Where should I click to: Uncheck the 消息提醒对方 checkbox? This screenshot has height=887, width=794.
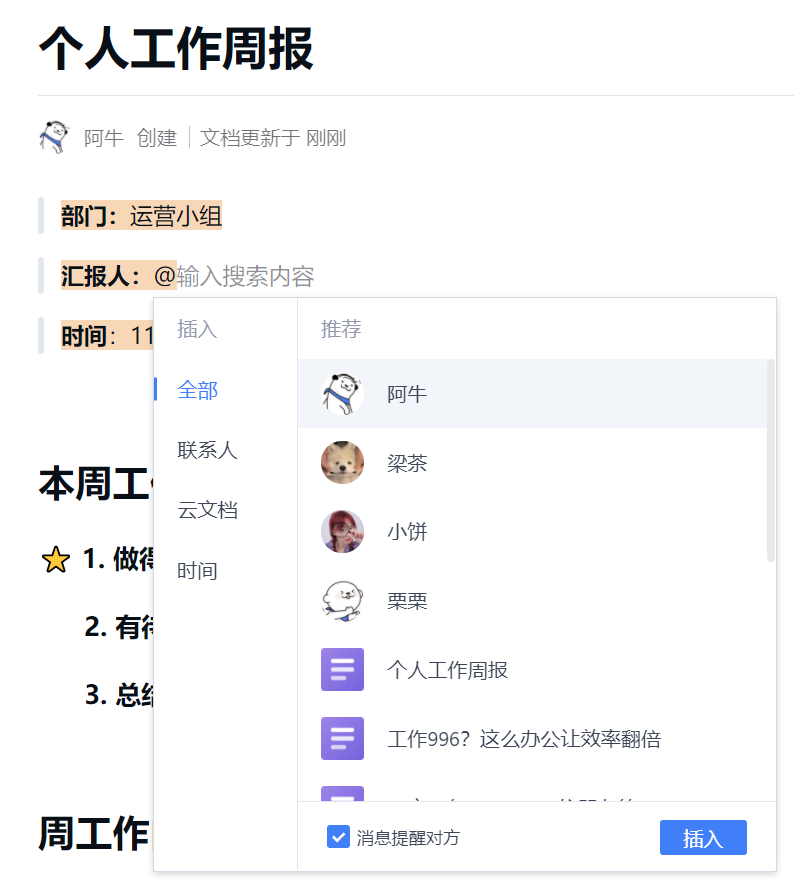pyautogui.click(x=338, y=837)
